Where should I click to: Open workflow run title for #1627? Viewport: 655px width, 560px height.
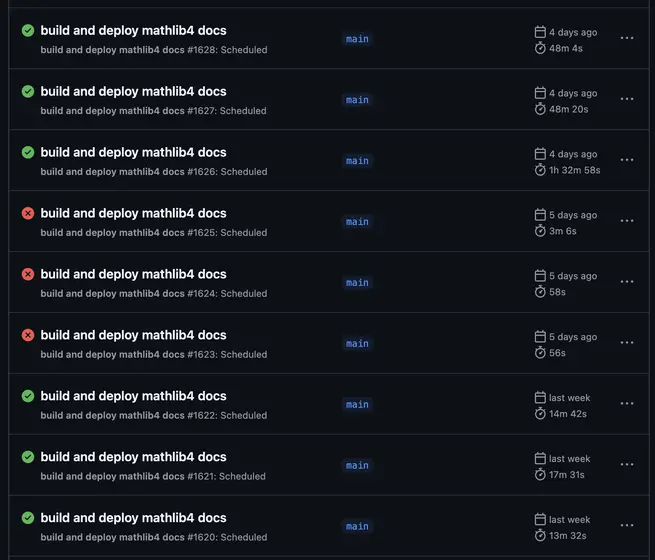pyautogui.click(x=133, y=91)
